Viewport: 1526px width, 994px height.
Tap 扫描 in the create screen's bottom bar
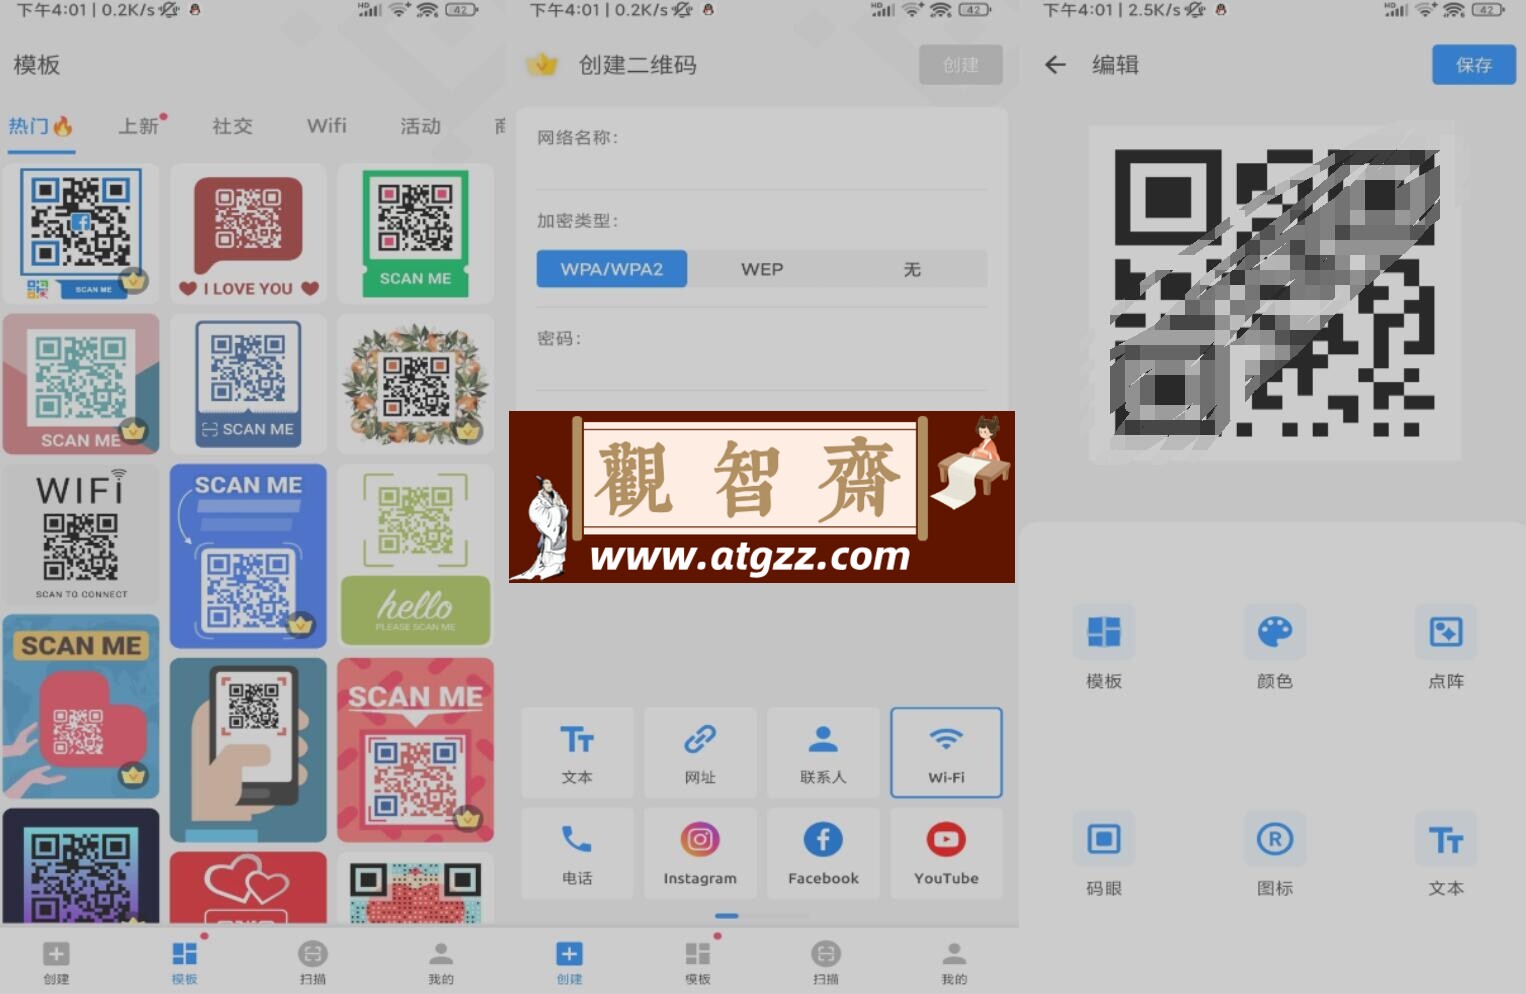[826, 963]
